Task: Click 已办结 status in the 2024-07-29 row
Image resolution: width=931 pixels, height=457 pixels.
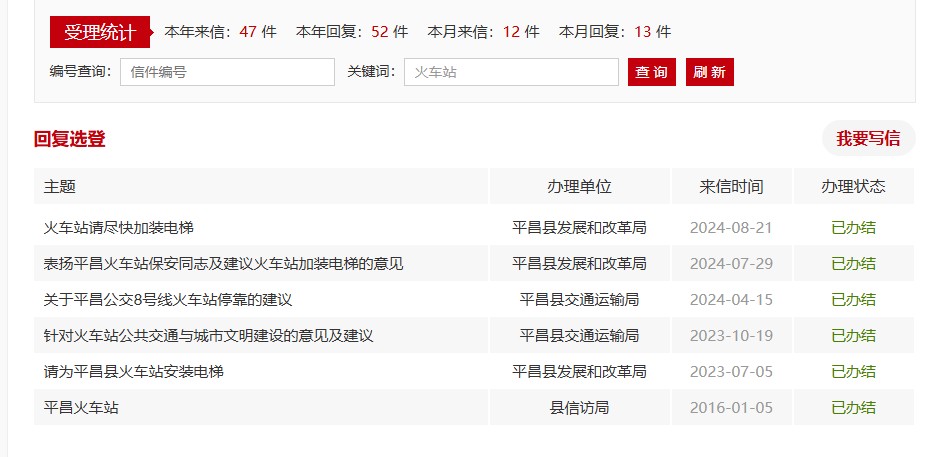Action: (853, 264)
